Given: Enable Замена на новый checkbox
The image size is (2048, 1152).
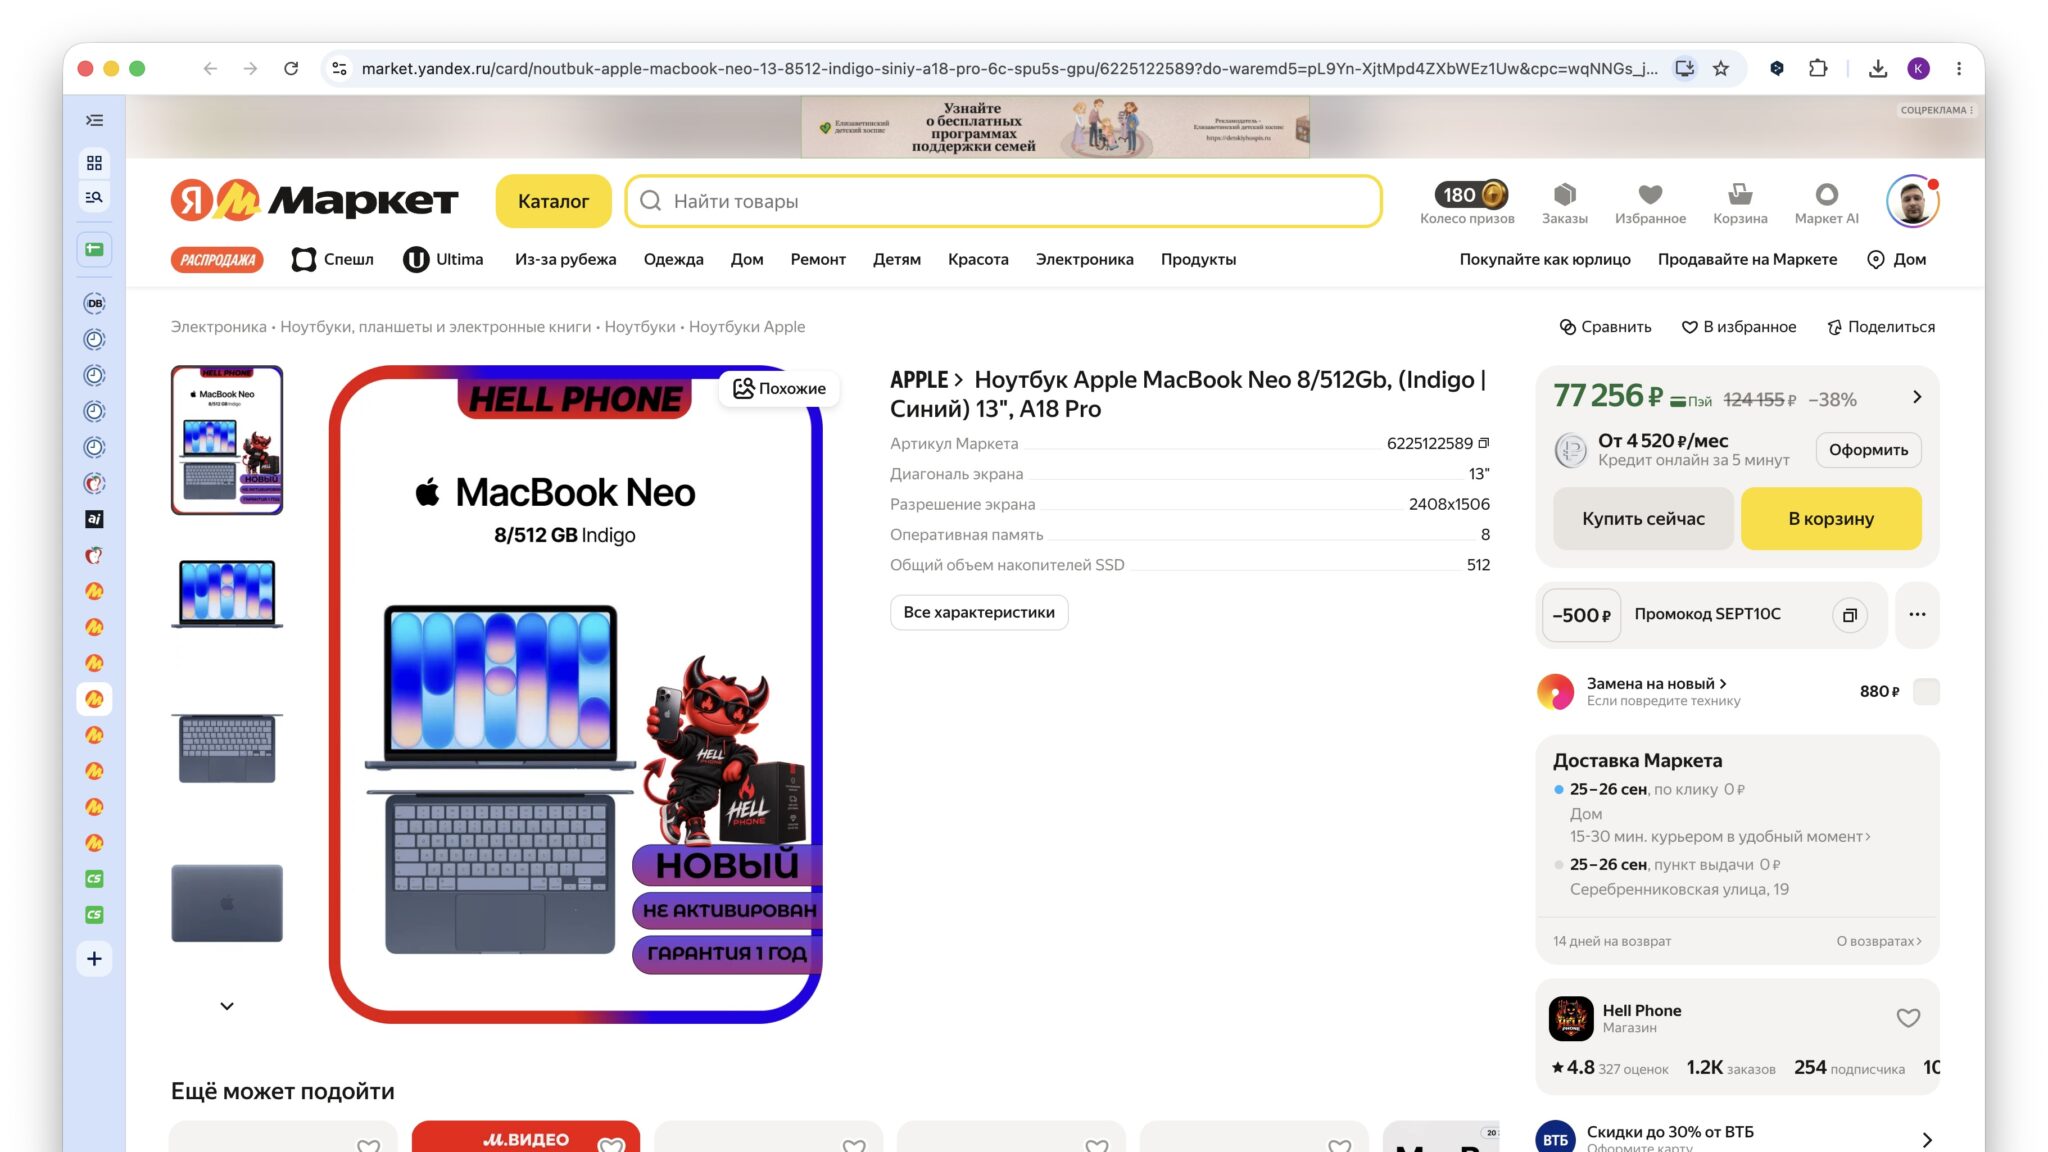Looking at the screenshot, I should tap(1926, 691).
